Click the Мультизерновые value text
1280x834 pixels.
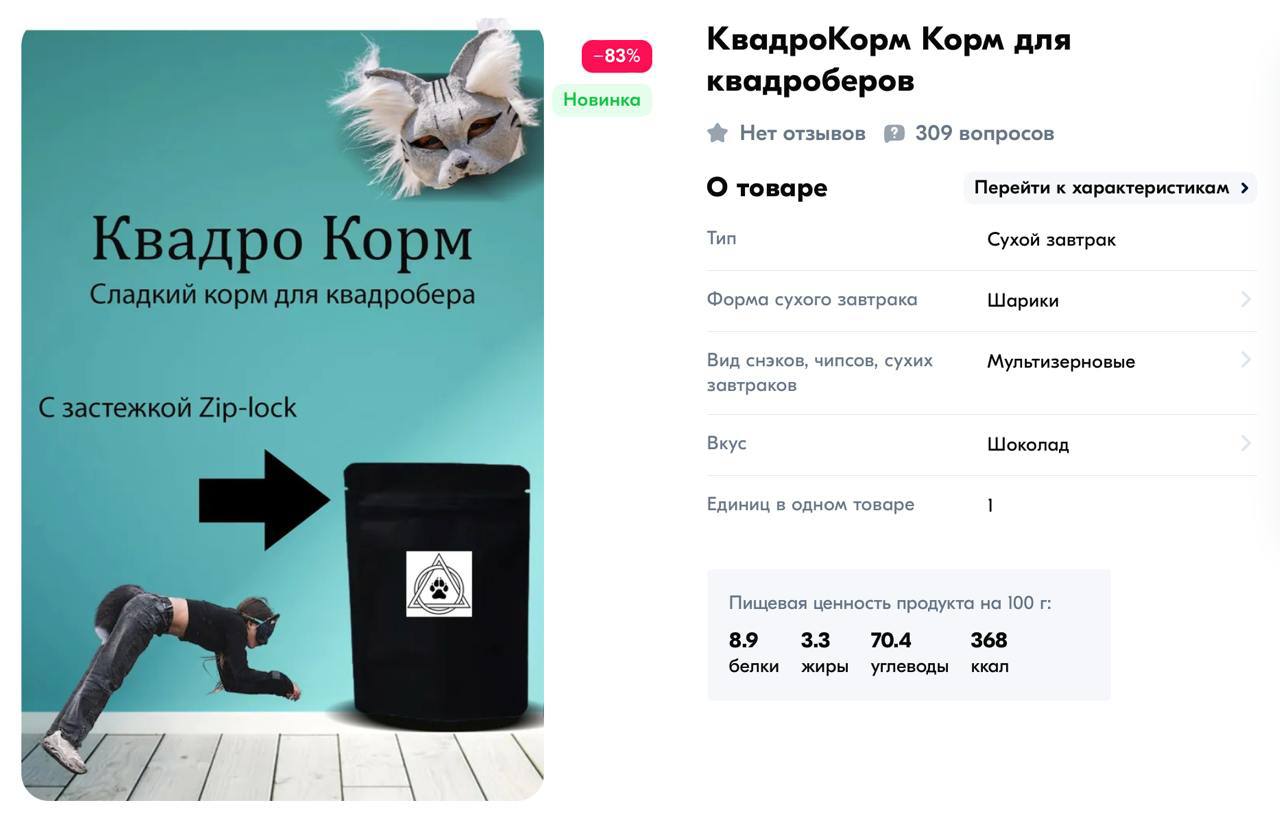click(x=1061, y=362)
